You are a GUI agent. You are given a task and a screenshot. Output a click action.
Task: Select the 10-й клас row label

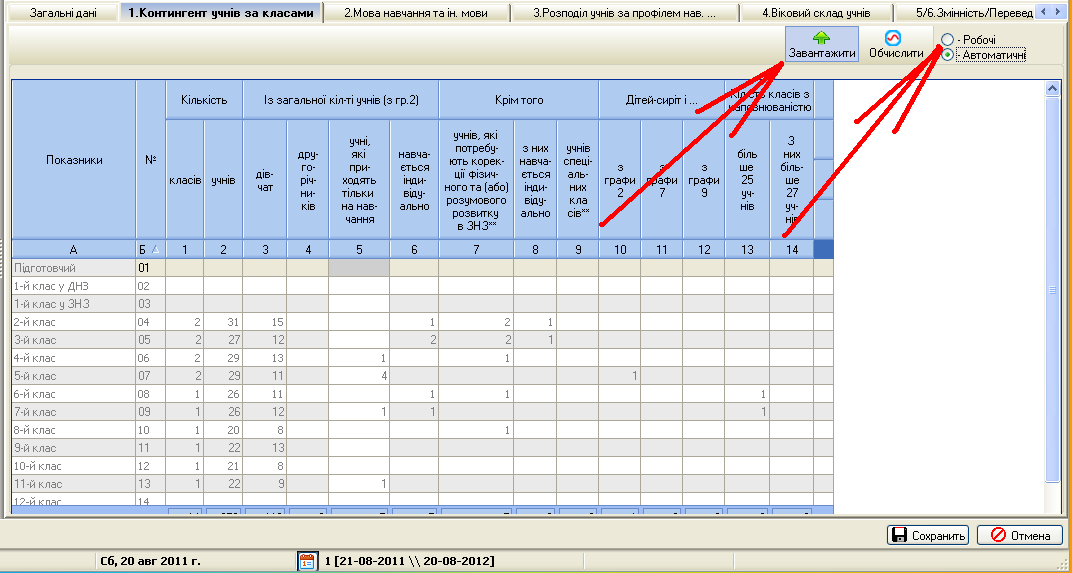click(x=74, y=466)
